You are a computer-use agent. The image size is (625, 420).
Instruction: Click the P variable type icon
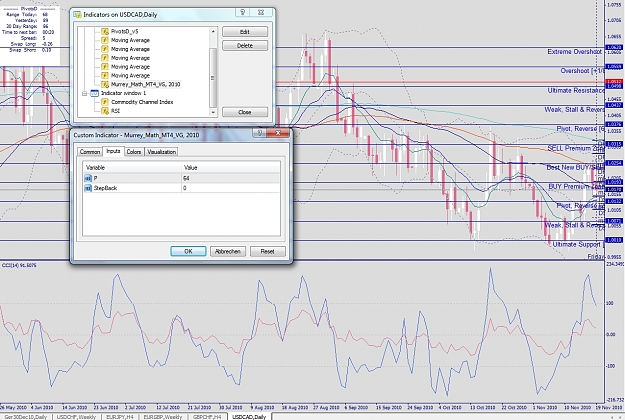(x=88, y=179)
